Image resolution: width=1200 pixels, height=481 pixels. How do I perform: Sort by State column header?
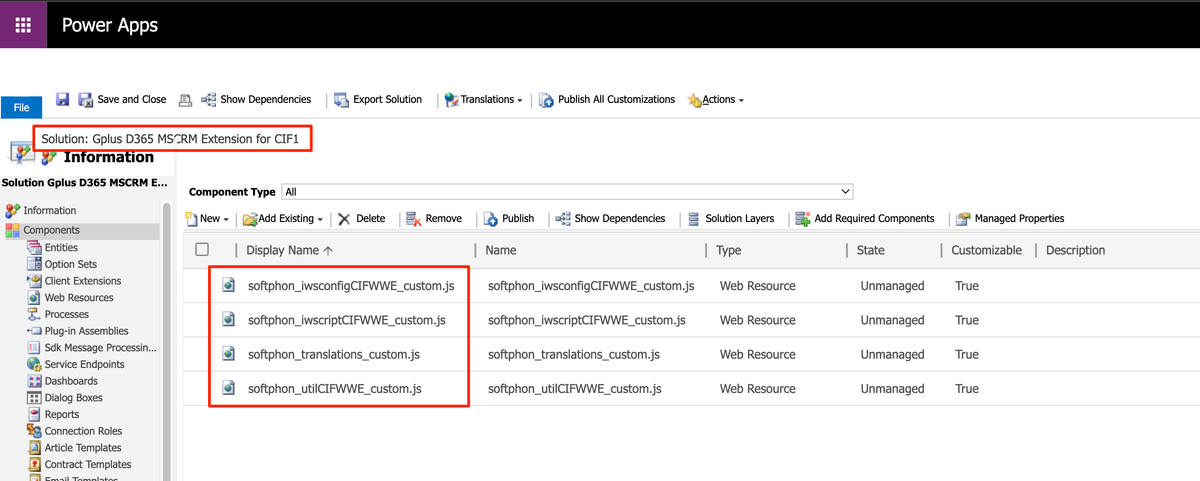(870, 250)
